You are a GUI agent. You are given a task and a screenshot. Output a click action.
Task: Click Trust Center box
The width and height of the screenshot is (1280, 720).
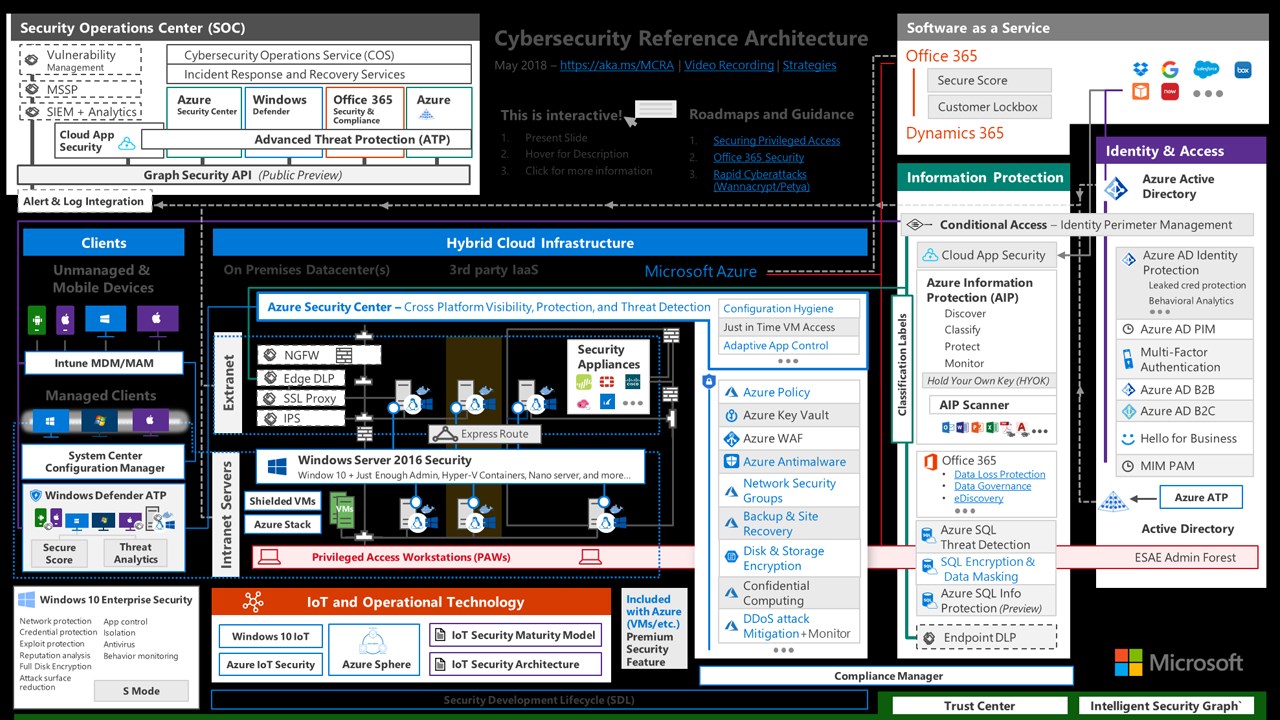click(x=980, y=706)
